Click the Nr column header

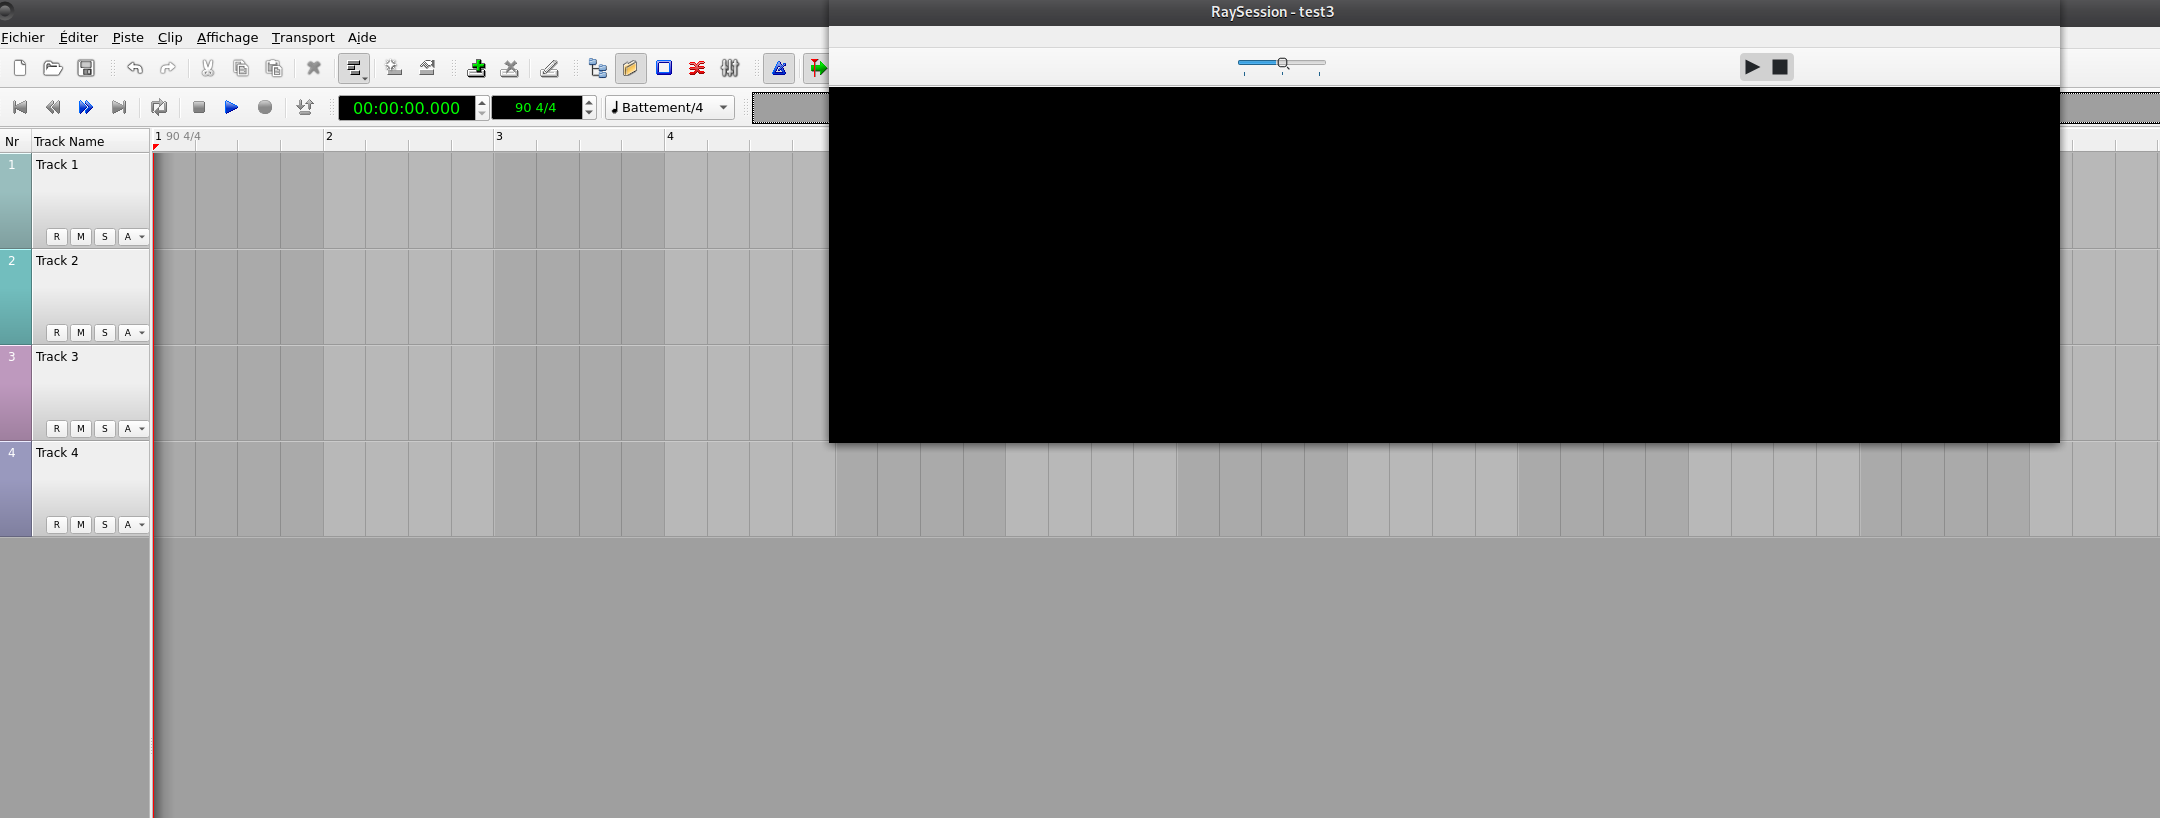click(x=15, y=141)
